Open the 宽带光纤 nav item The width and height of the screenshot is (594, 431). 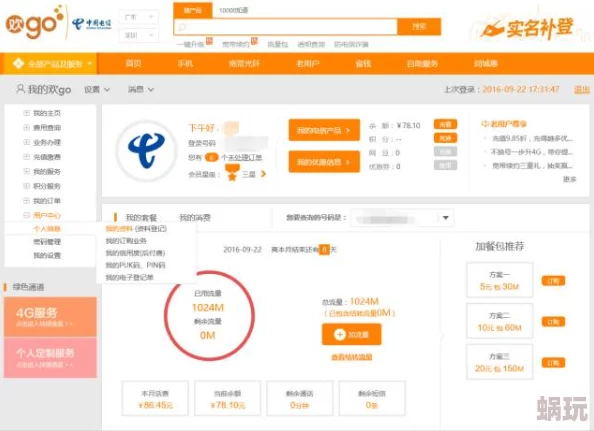[x=244, y=64]
